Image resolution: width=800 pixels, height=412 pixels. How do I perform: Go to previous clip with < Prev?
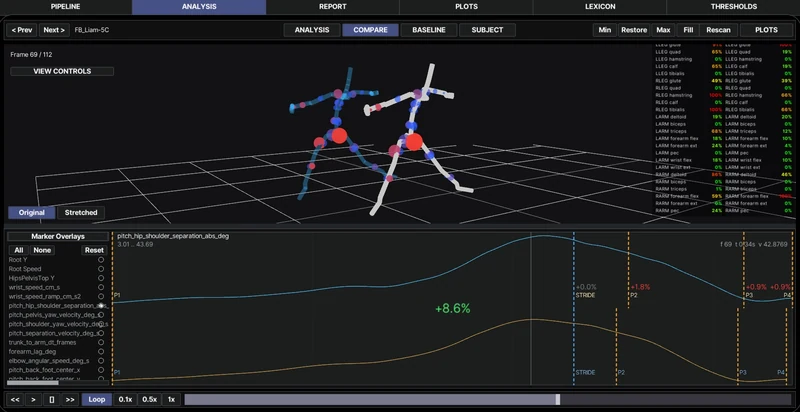[x=21, y=30]
